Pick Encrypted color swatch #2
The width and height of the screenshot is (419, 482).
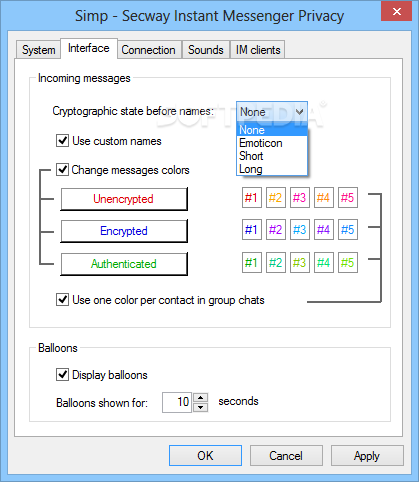pos(276,230)
